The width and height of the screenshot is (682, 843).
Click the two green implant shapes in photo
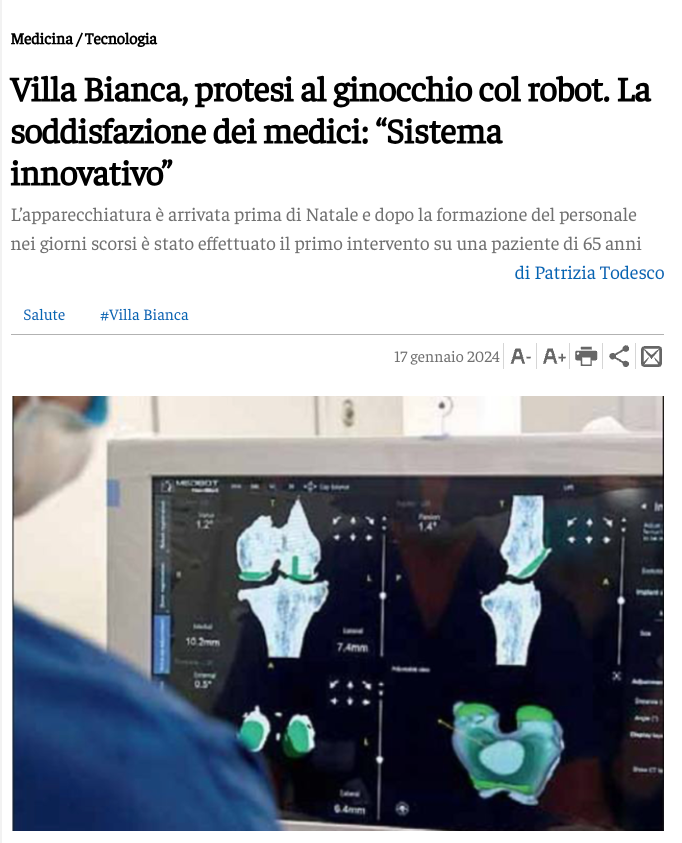point(278,733)
